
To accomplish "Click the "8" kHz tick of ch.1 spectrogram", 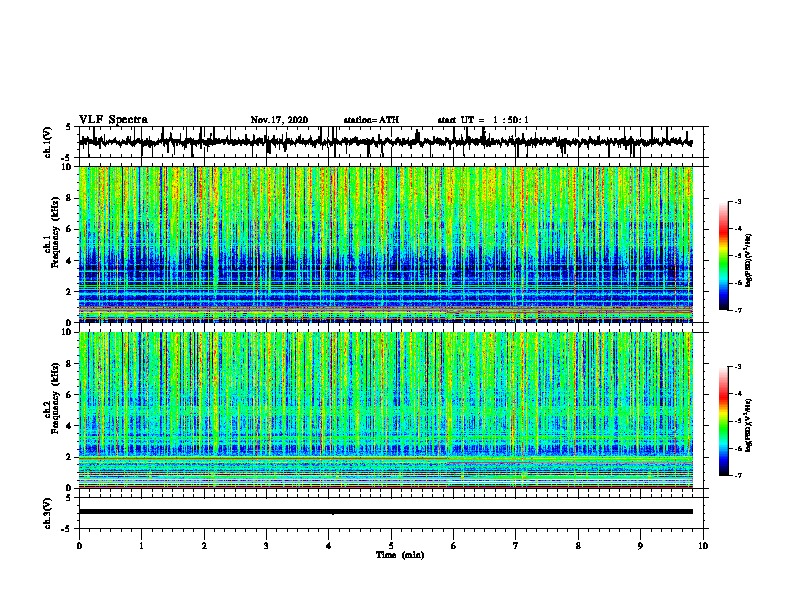I will [x=70, y=198].
